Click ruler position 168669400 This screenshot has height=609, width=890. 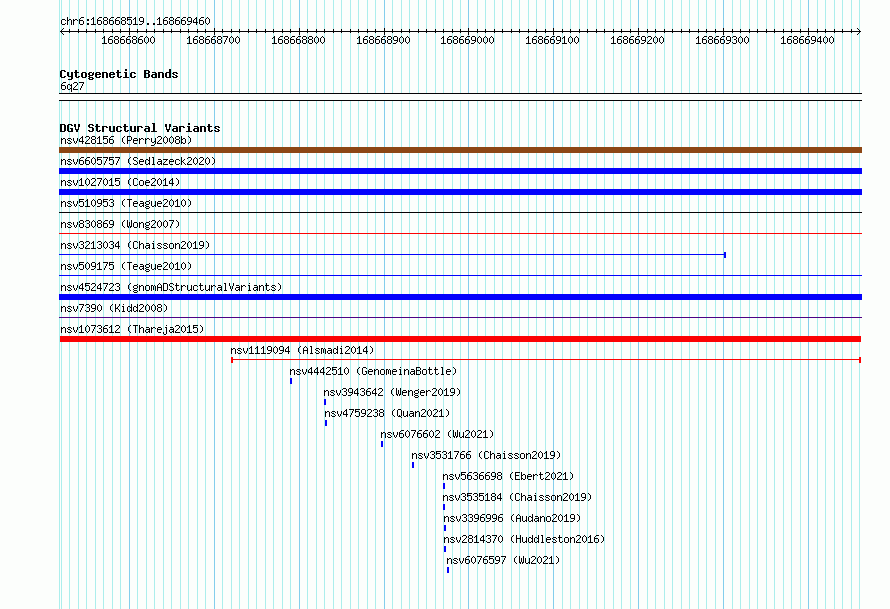[x=807, y=40]
